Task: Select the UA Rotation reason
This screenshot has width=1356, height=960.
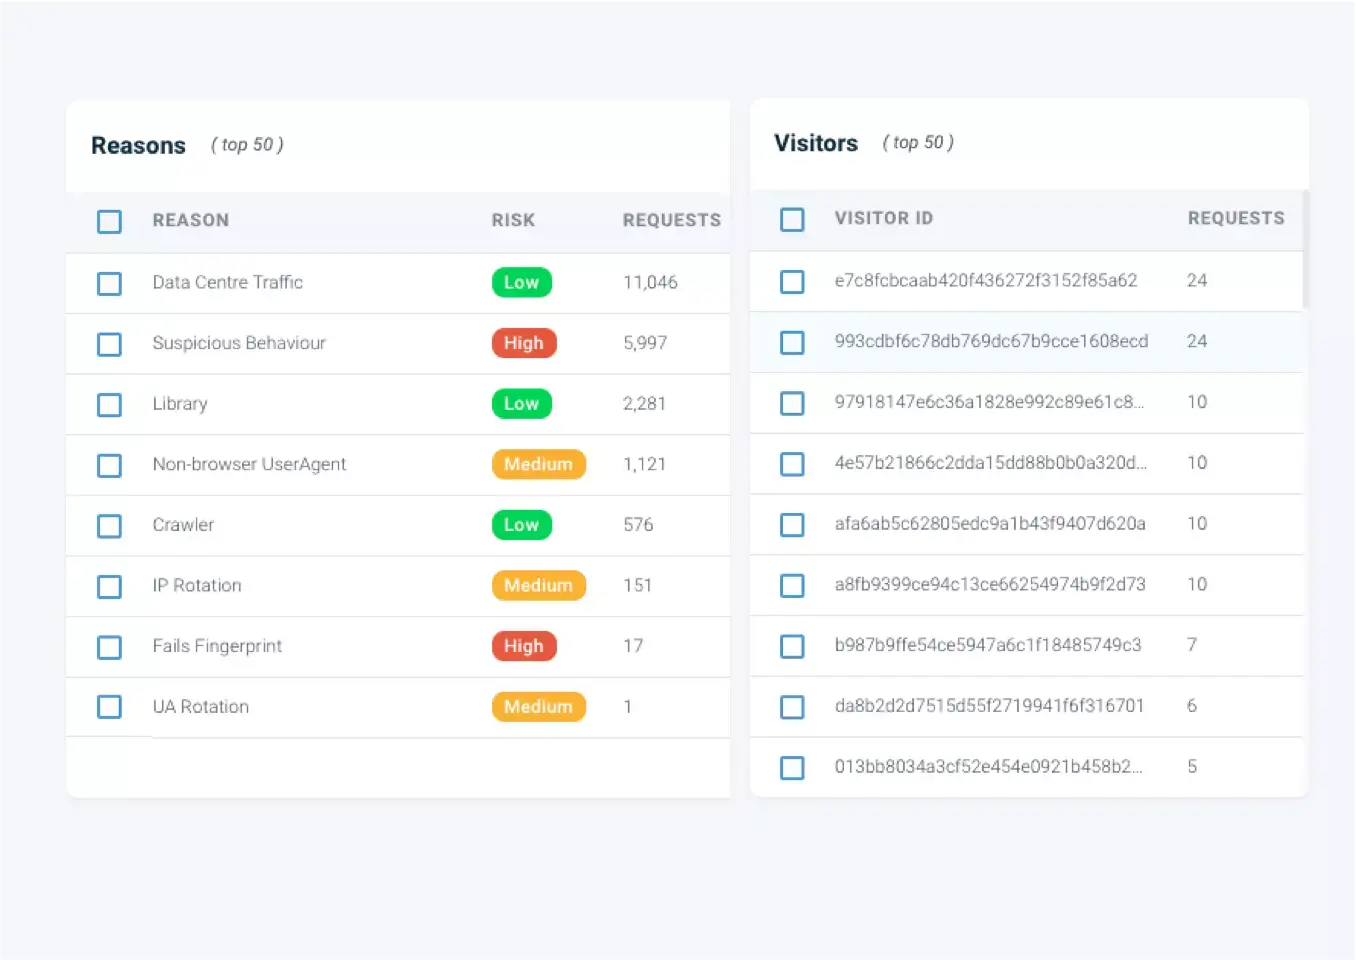Action: (109, 707)
